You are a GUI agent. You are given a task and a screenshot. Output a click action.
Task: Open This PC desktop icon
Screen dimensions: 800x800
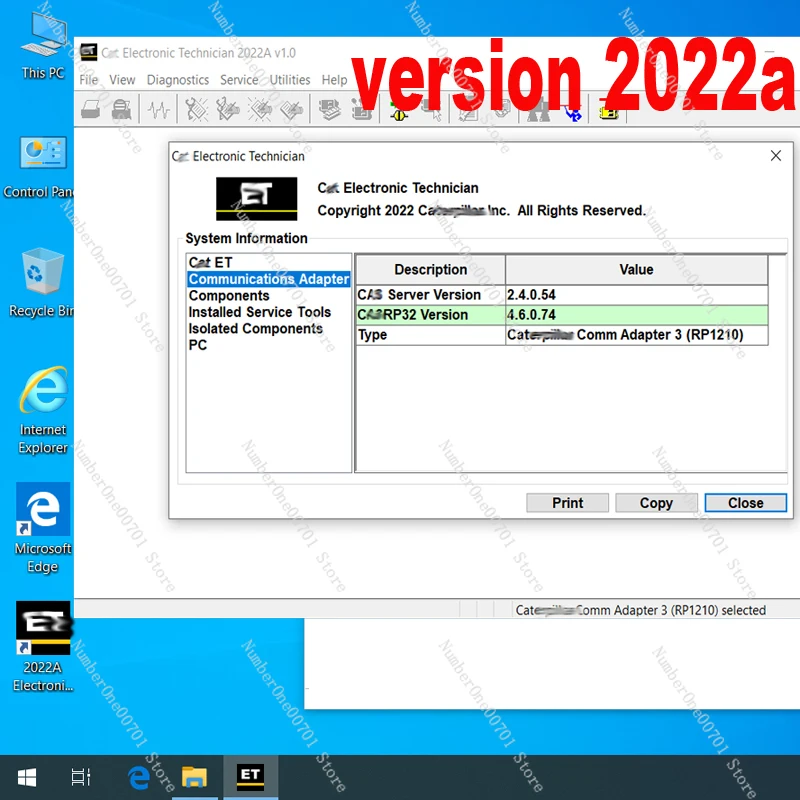pyautogui.click(x=43, y=45)
